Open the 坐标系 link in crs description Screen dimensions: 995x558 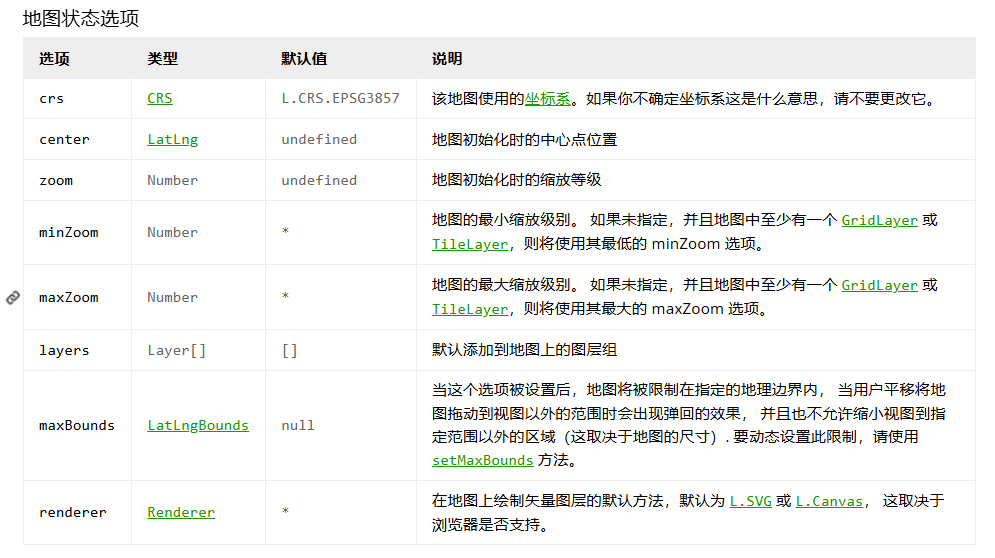click(548, 99)
